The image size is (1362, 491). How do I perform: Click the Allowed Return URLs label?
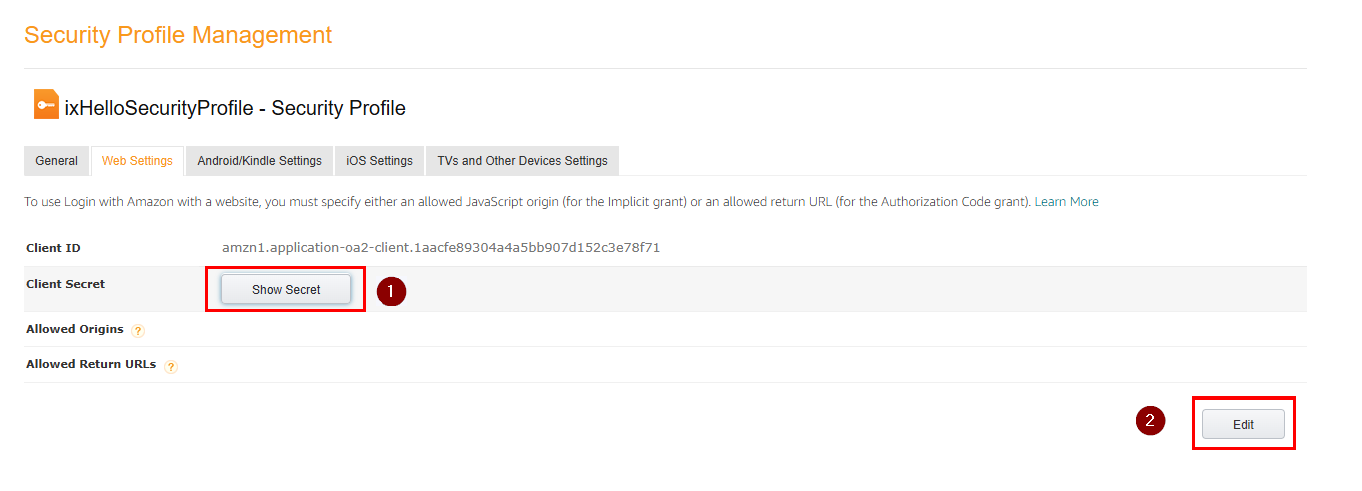(x=91, y=364)
